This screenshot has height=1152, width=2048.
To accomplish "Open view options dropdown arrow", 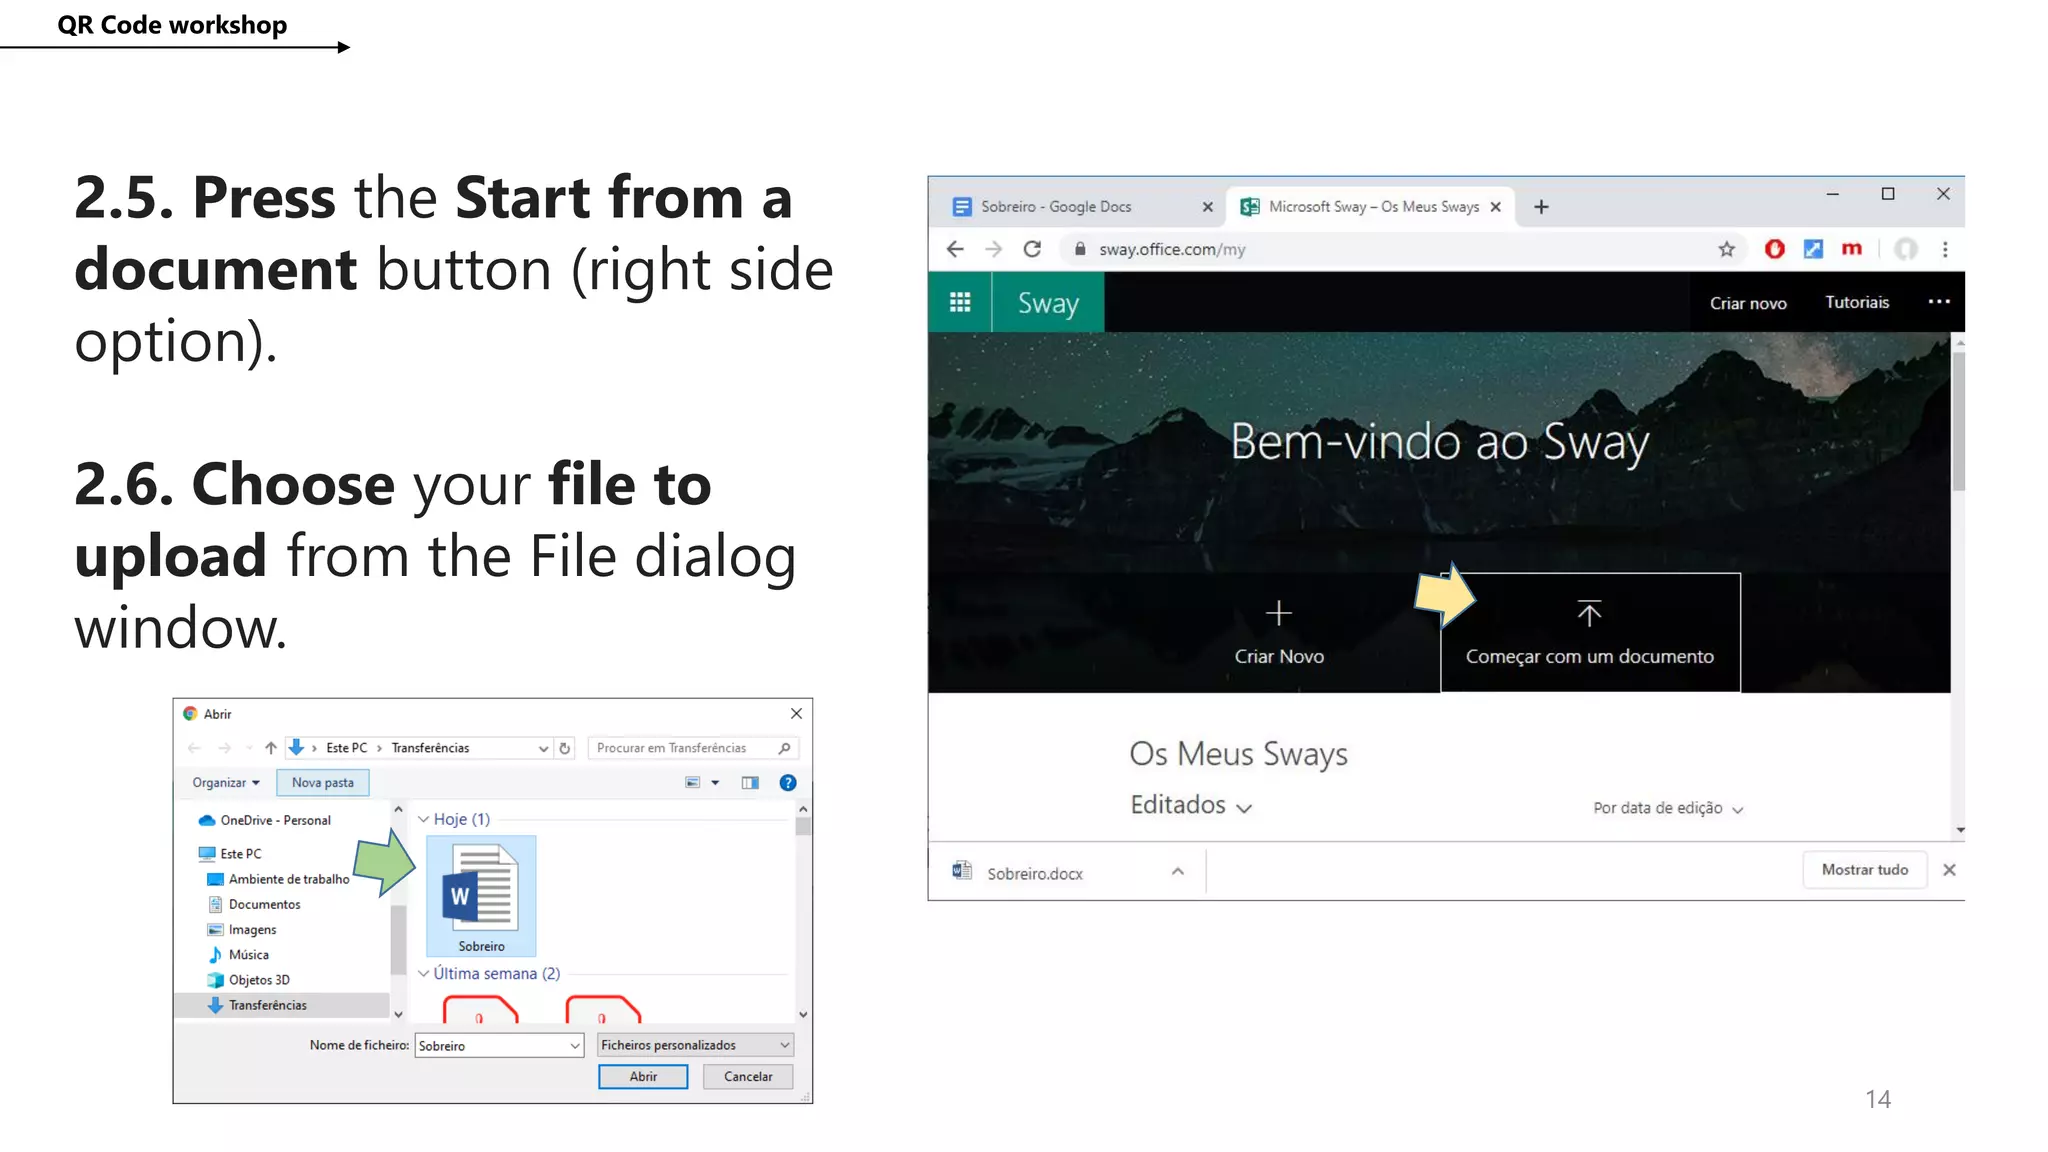I will 715,783.
